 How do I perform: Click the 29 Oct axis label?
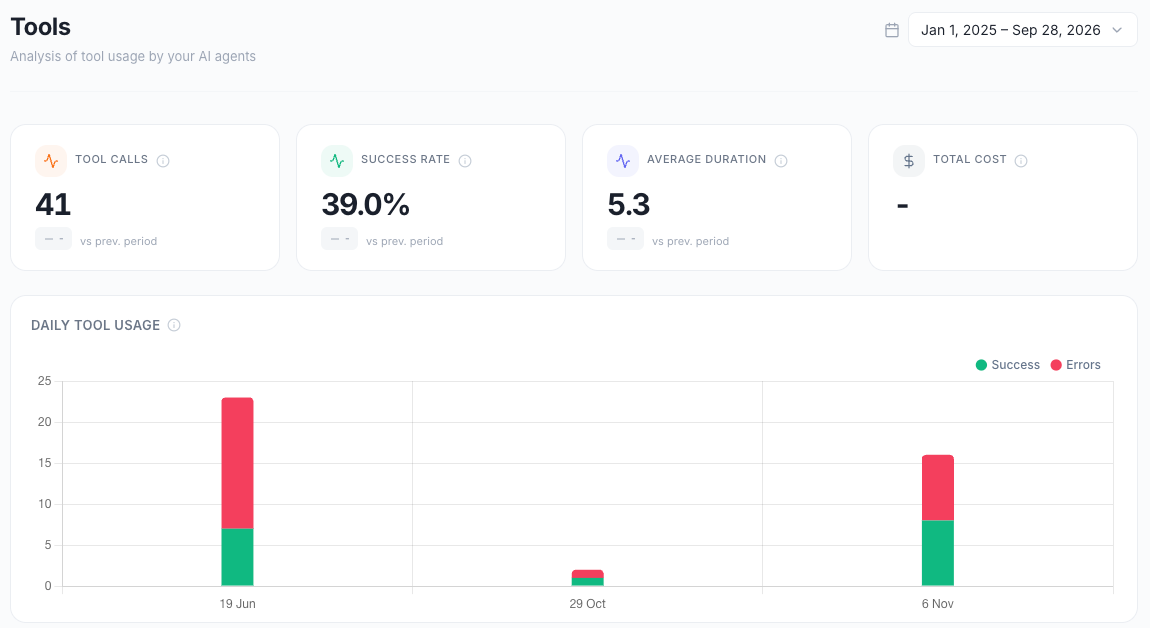(x=587, y=604)
